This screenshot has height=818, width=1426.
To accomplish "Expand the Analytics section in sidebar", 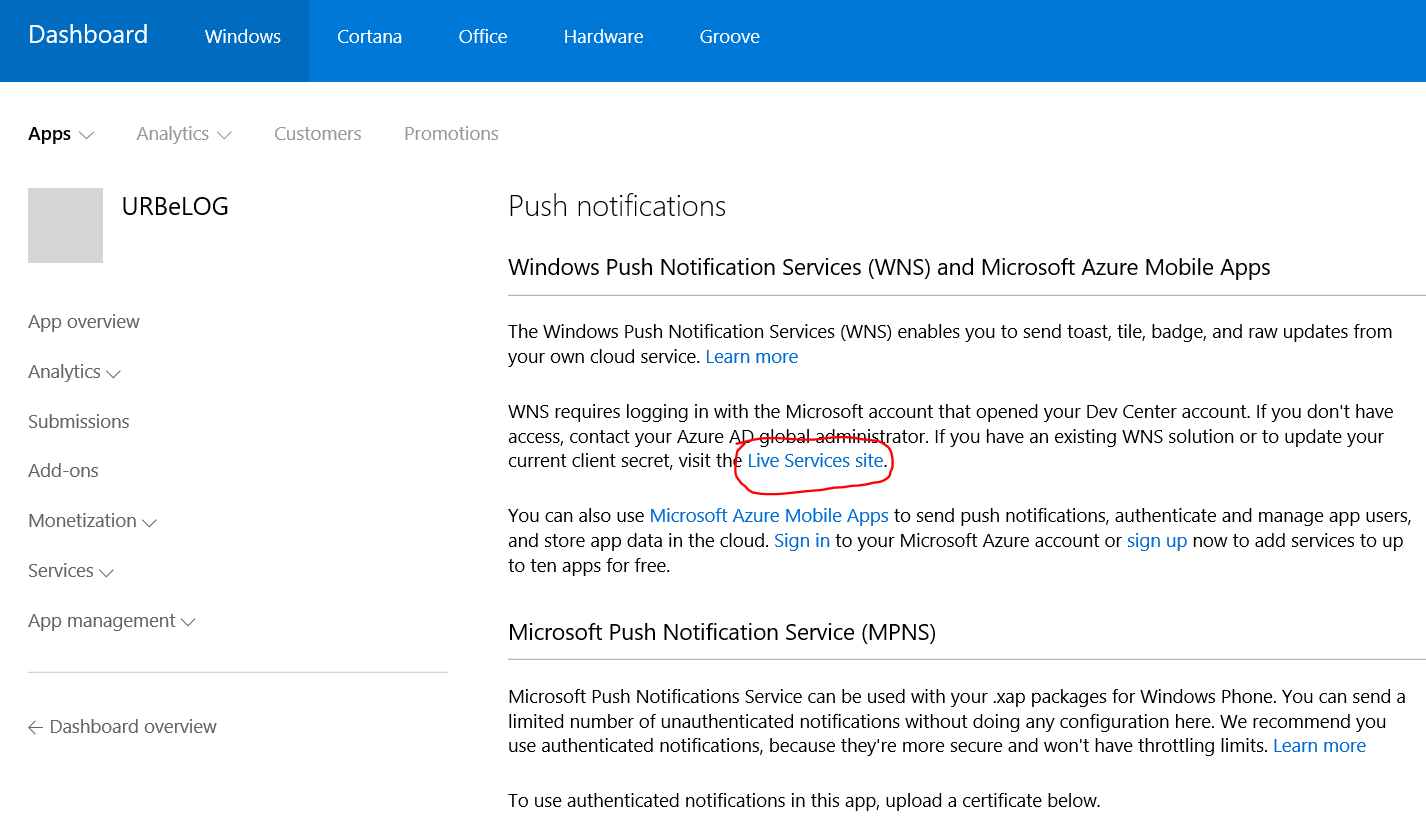I will 74,372.
